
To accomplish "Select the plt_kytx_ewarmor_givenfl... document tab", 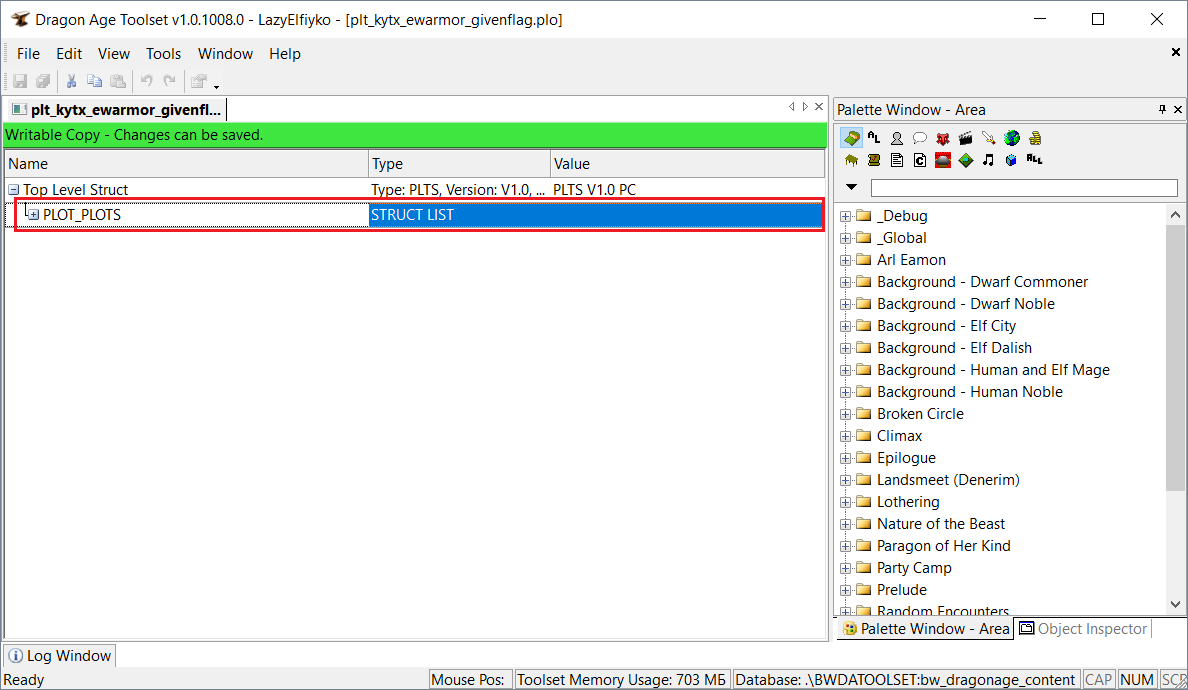I will 117,110.
